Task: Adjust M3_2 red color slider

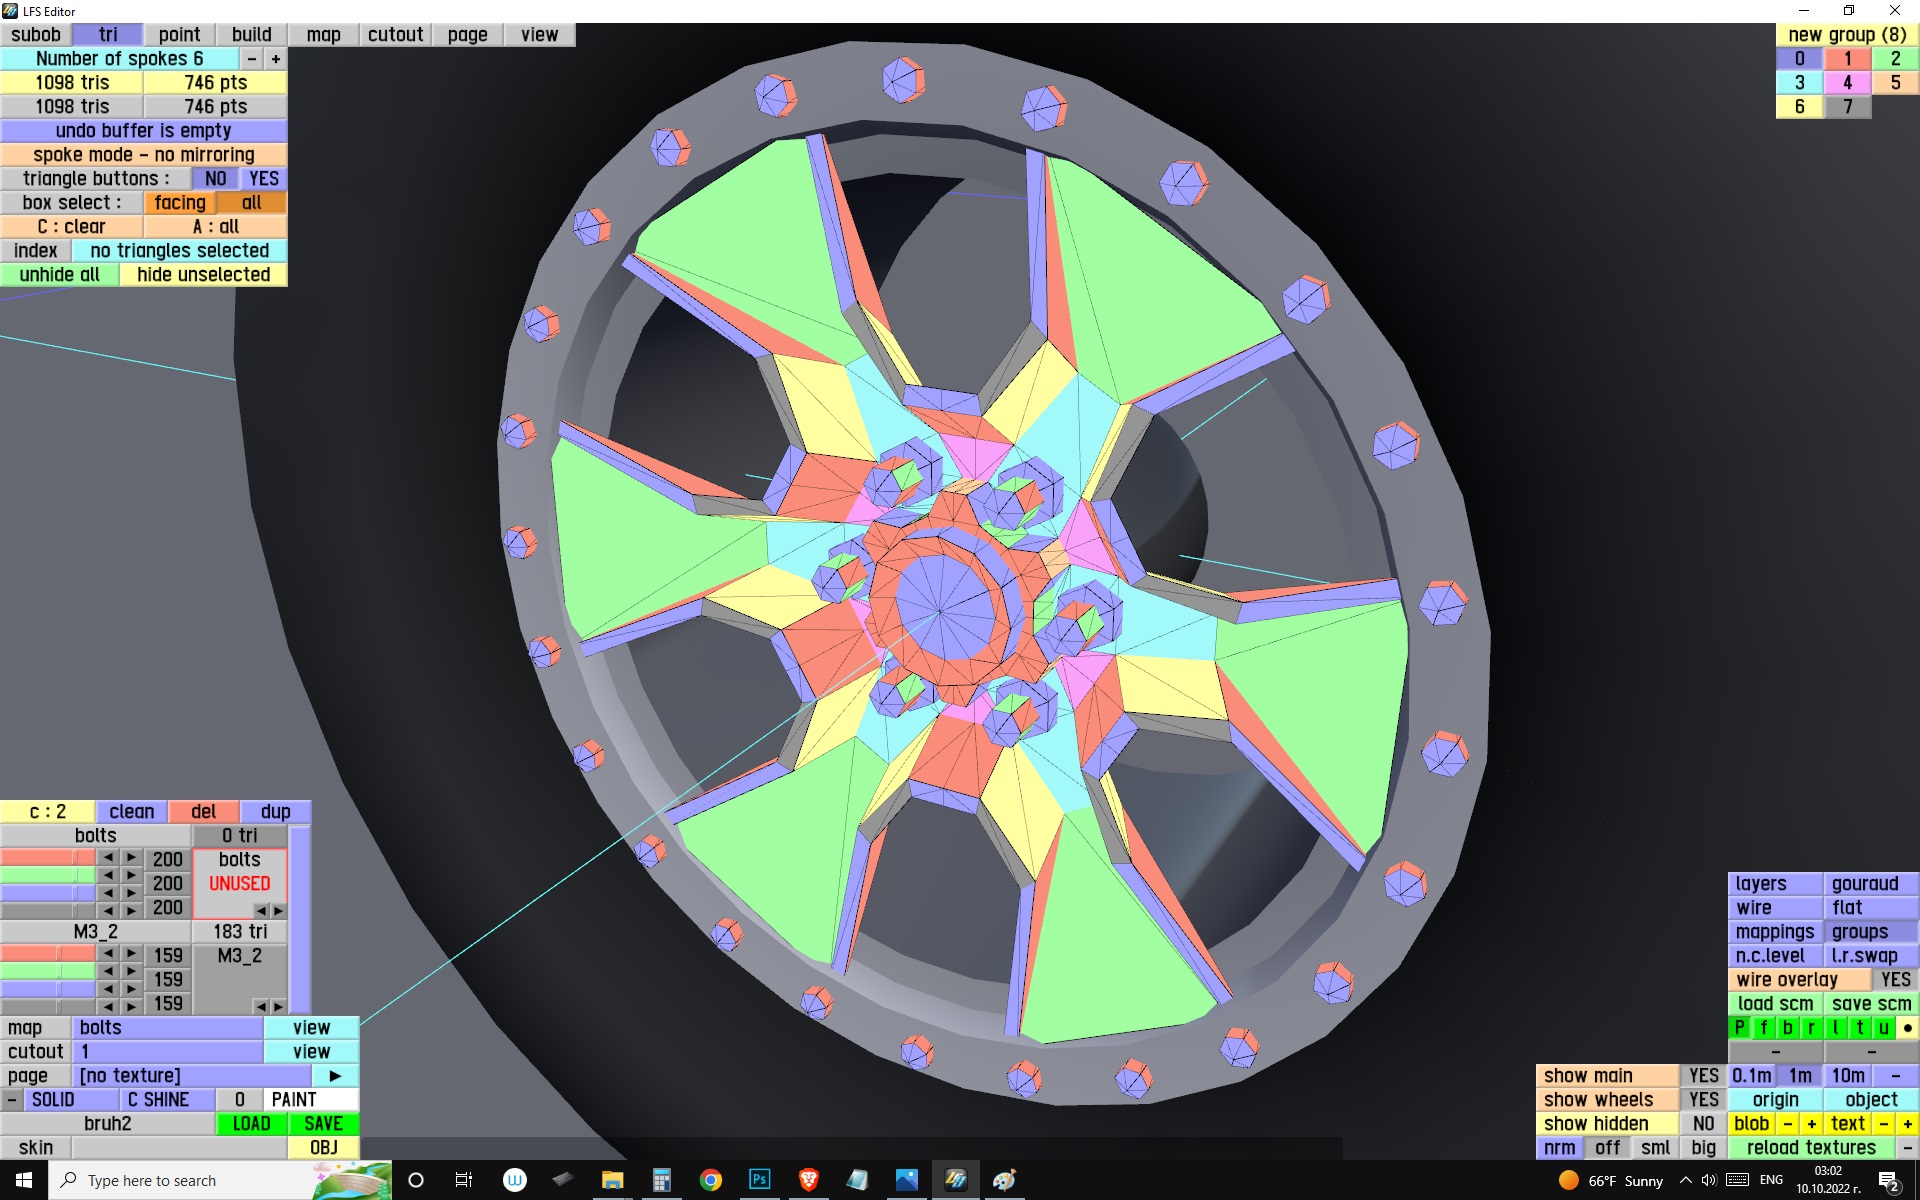Action: pos(48,954)
